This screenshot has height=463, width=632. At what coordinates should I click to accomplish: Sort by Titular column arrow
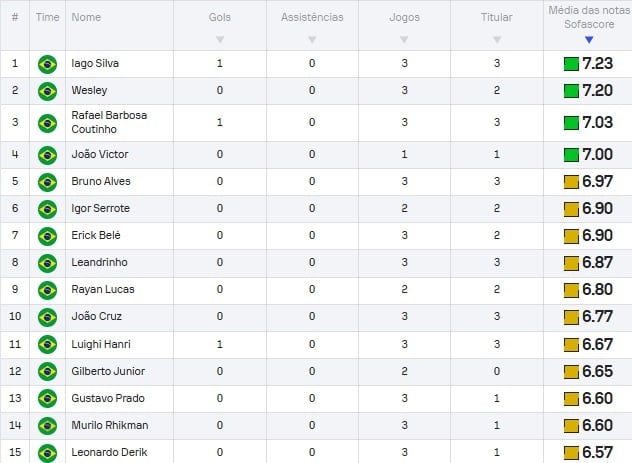click(x=496, y=40)
